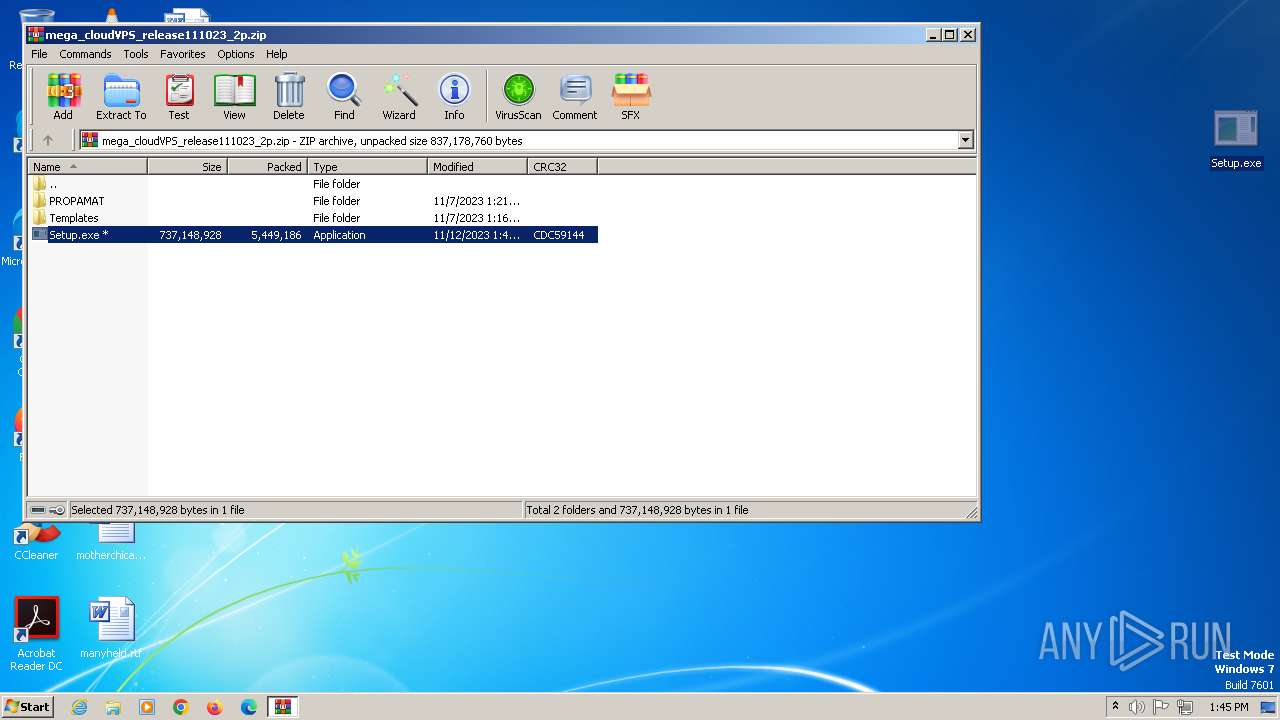Go up one folder level arrow
Screen dimensions: 1280x720
pyautogui.click(x=47, y=140)
